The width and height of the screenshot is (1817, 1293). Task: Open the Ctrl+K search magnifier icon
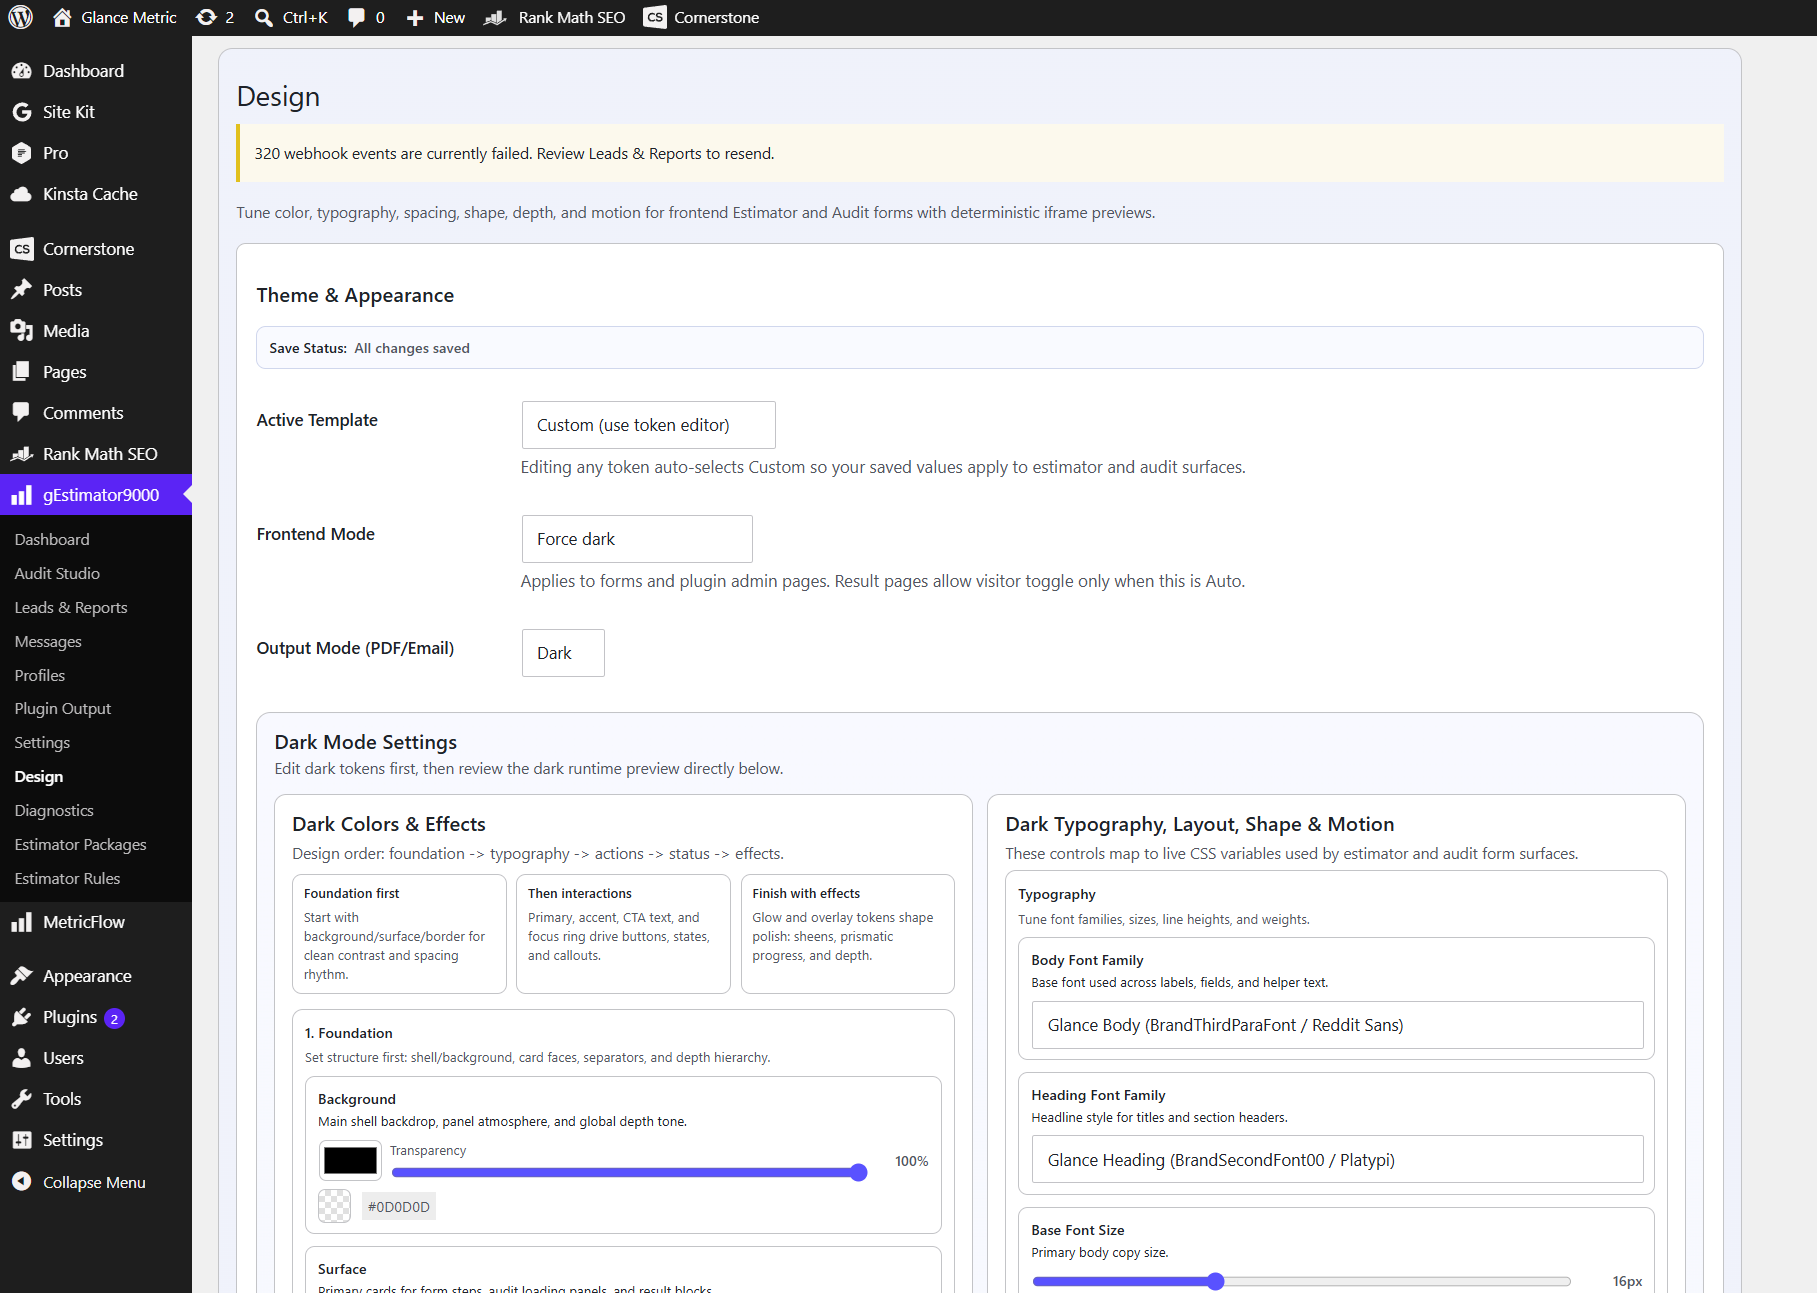point(264,17)
